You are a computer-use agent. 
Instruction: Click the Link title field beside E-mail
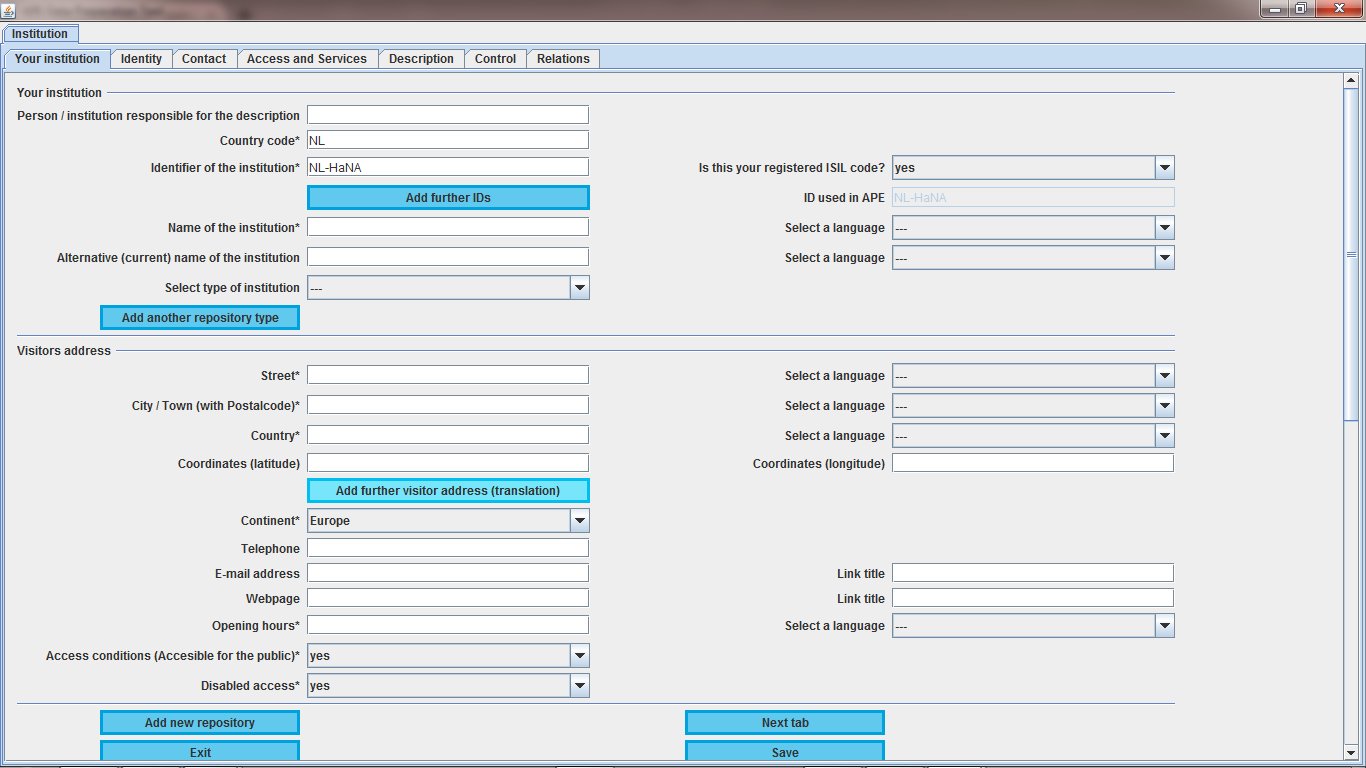coord(1033,573)
